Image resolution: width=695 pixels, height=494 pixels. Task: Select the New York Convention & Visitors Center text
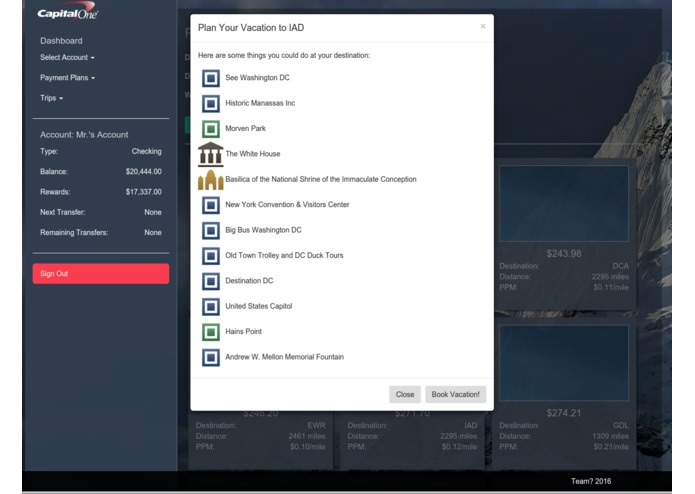point(287,205)
